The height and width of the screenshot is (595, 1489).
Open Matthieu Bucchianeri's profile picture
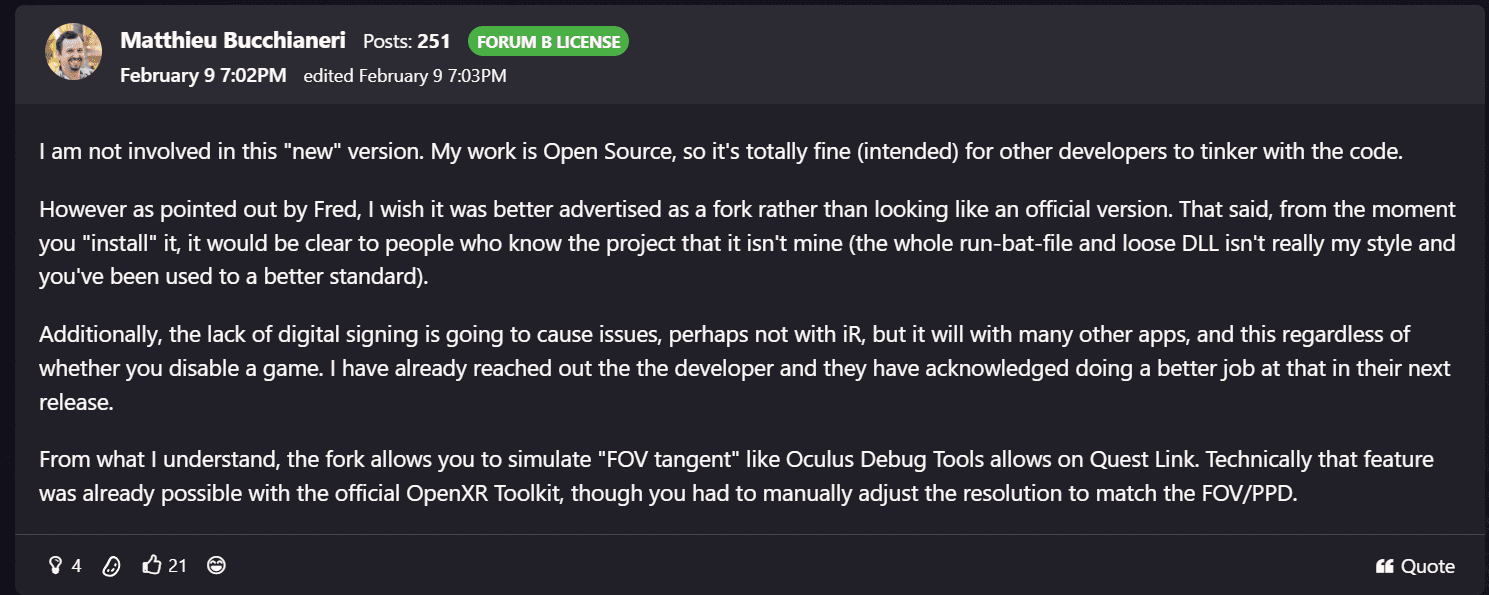click(73, 51)
